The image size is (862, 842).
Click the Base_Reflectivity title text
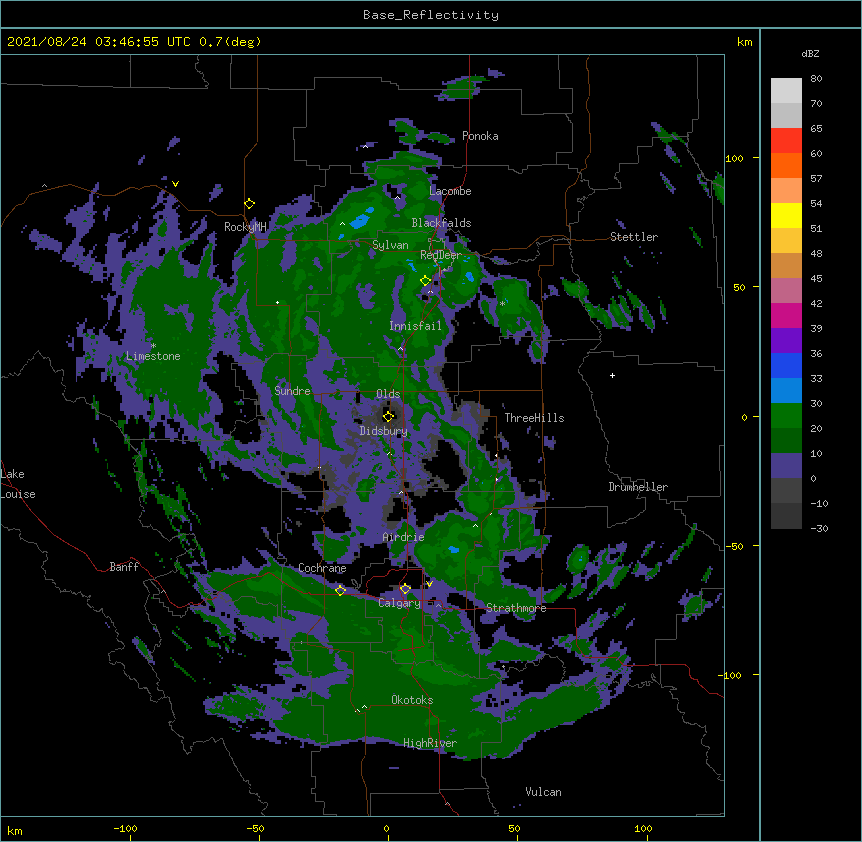431,15
